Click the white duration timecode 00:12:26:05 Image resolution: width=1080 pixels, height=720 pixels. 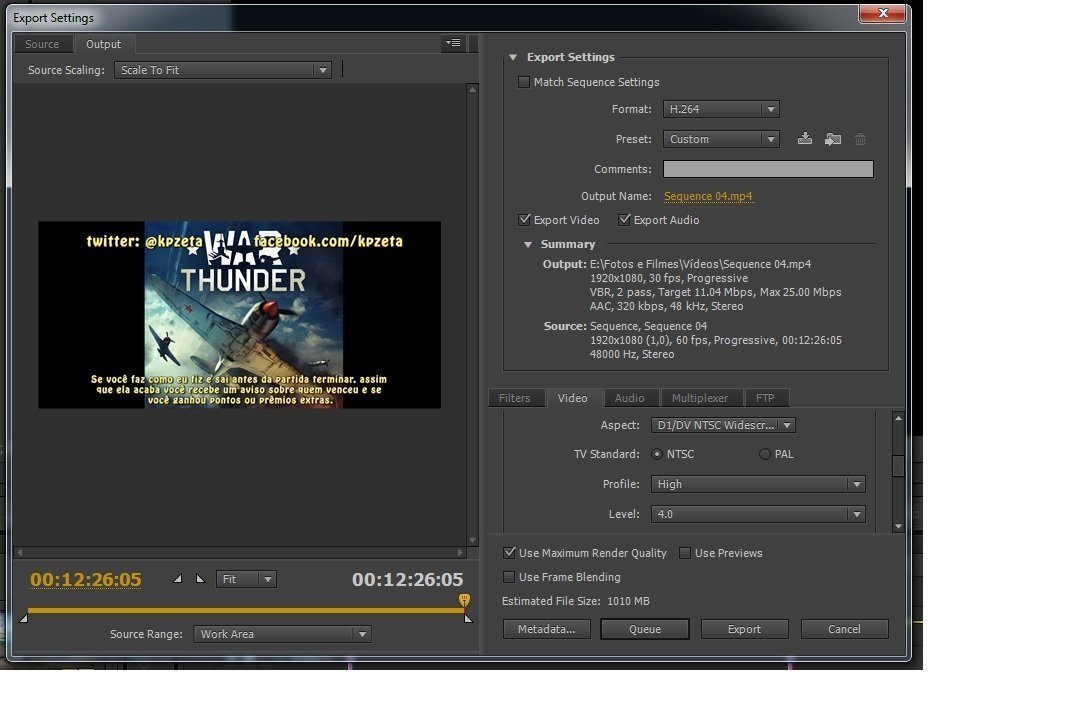[408, 579]
